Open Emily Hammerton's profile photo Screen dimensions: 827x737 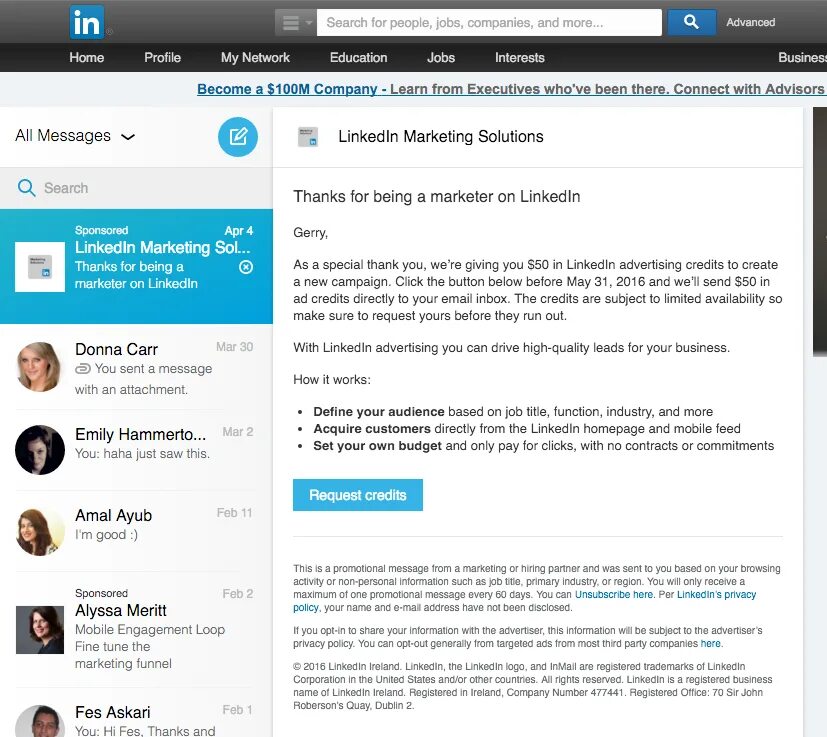click(x=40, y=450)
